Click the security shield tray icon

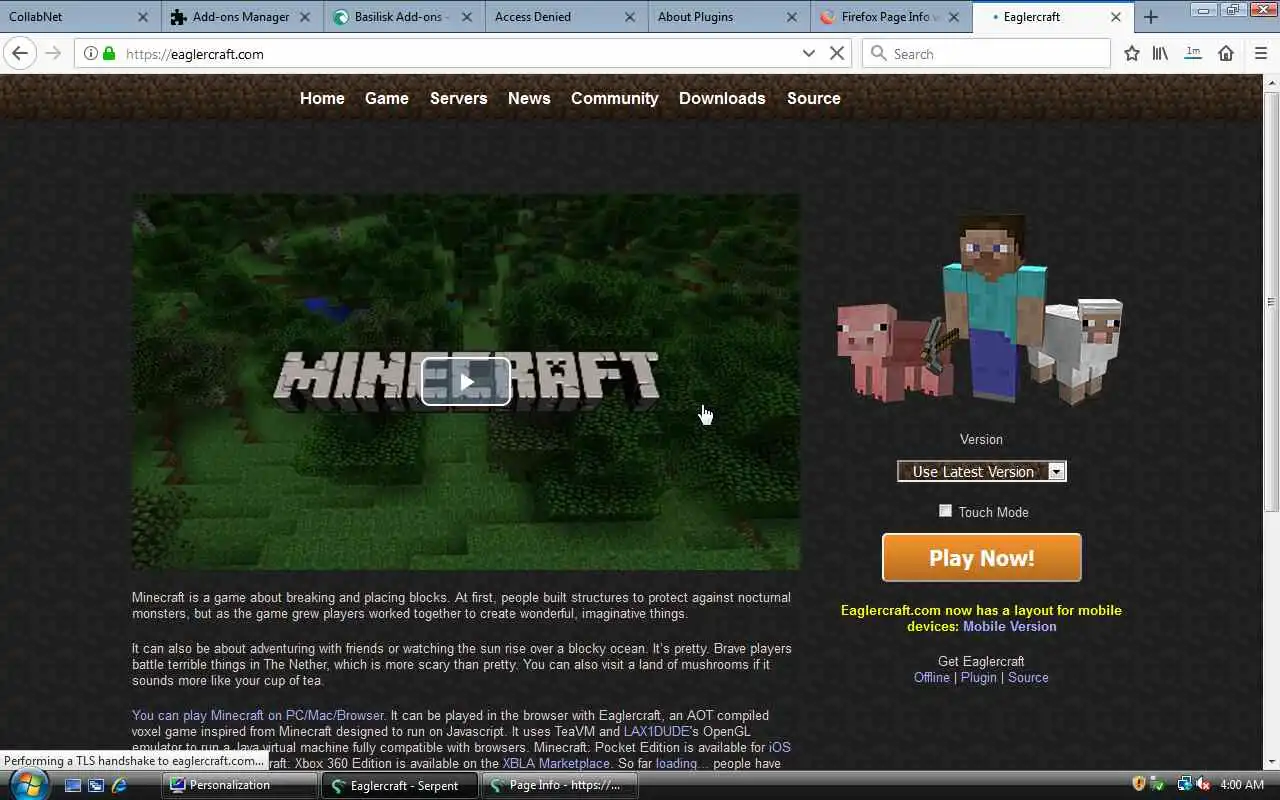coord(1139,785)
